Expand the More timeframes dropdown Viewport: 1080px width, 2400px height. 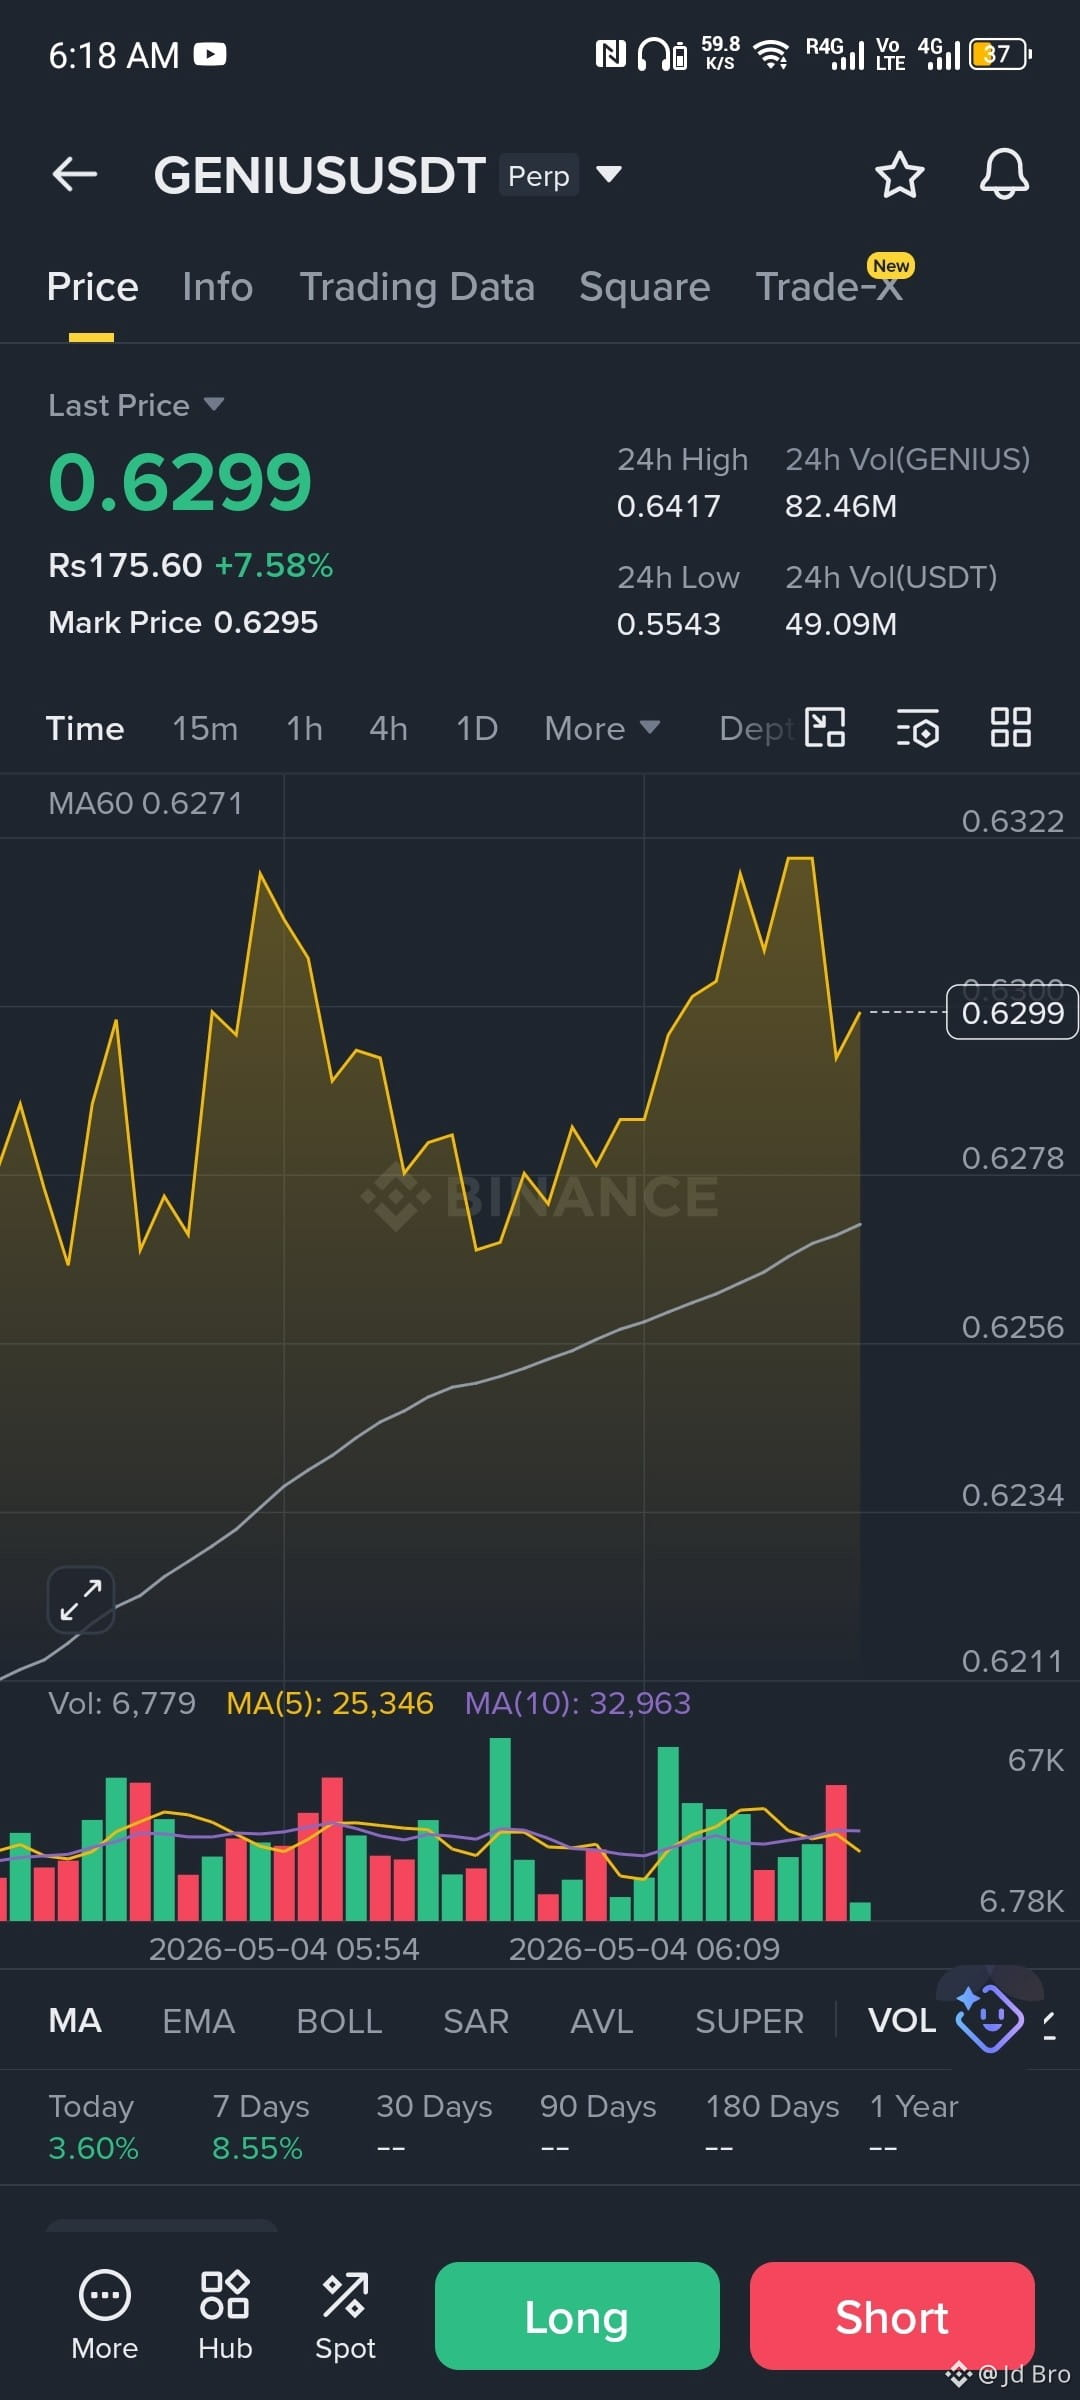click(x=602, y=728)
